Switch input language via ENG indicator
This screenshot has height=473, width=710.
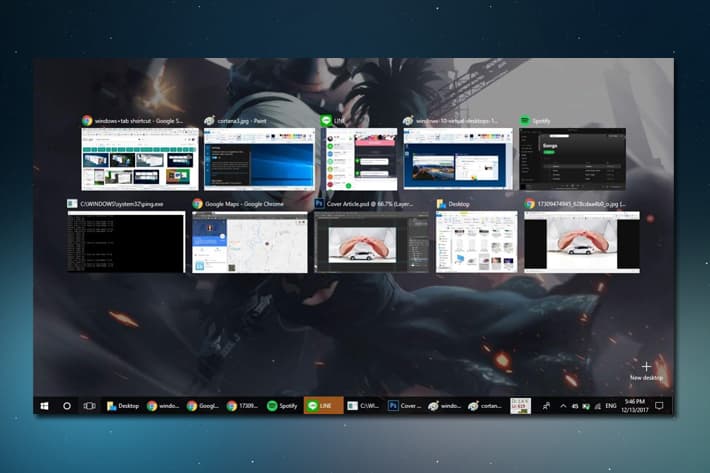pyautogui.click(x=611, y=406)
